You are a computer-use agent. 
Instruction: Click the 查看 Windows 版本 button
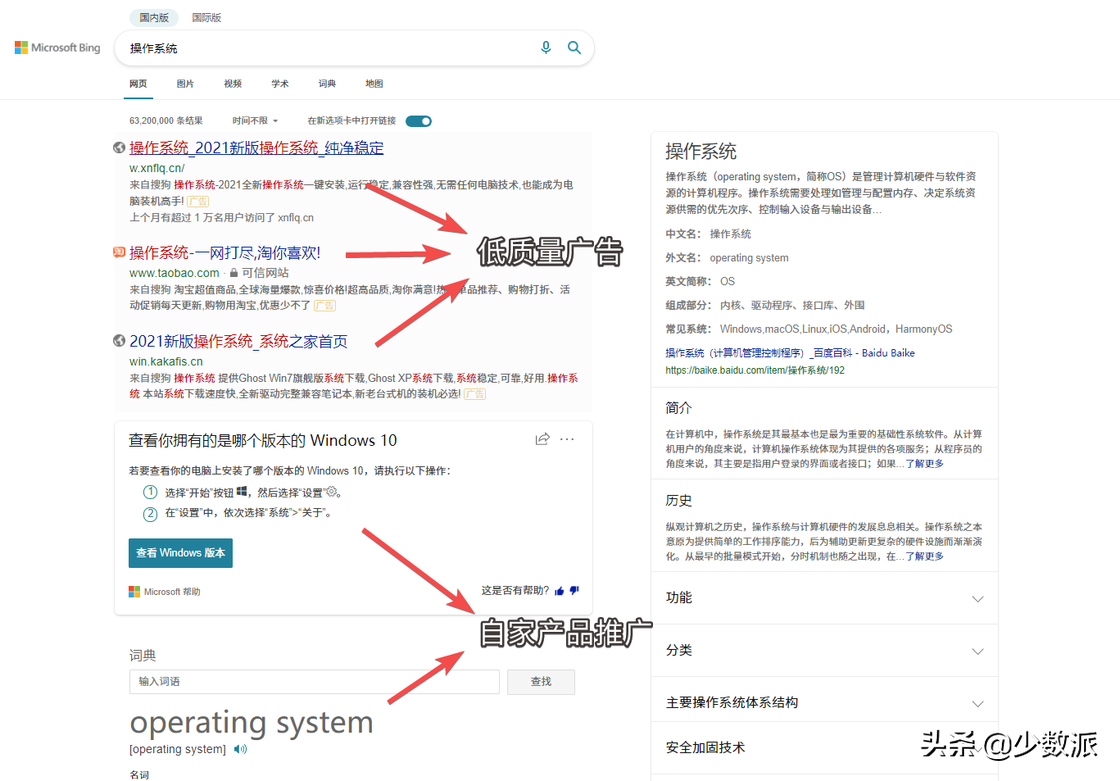(180, 552)
